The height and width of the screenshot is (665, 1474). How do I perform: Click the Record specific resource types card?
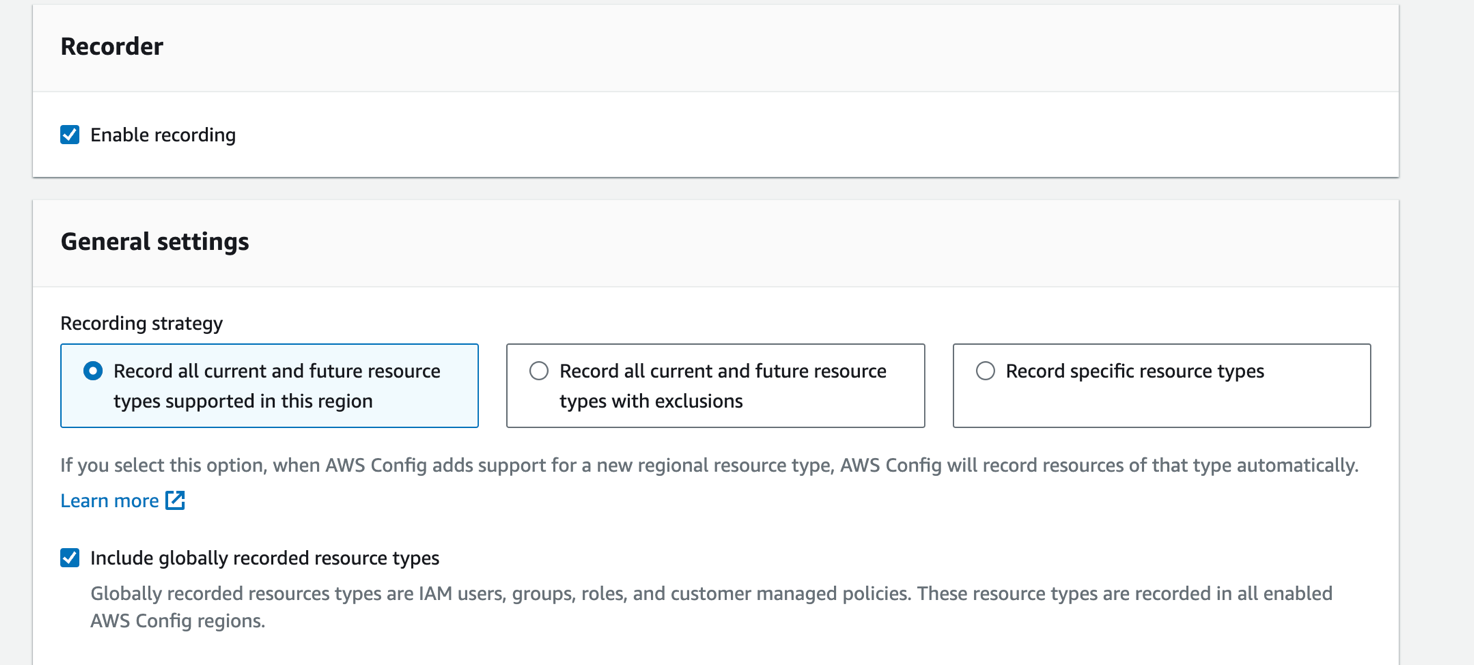[x=1161, y=385]
